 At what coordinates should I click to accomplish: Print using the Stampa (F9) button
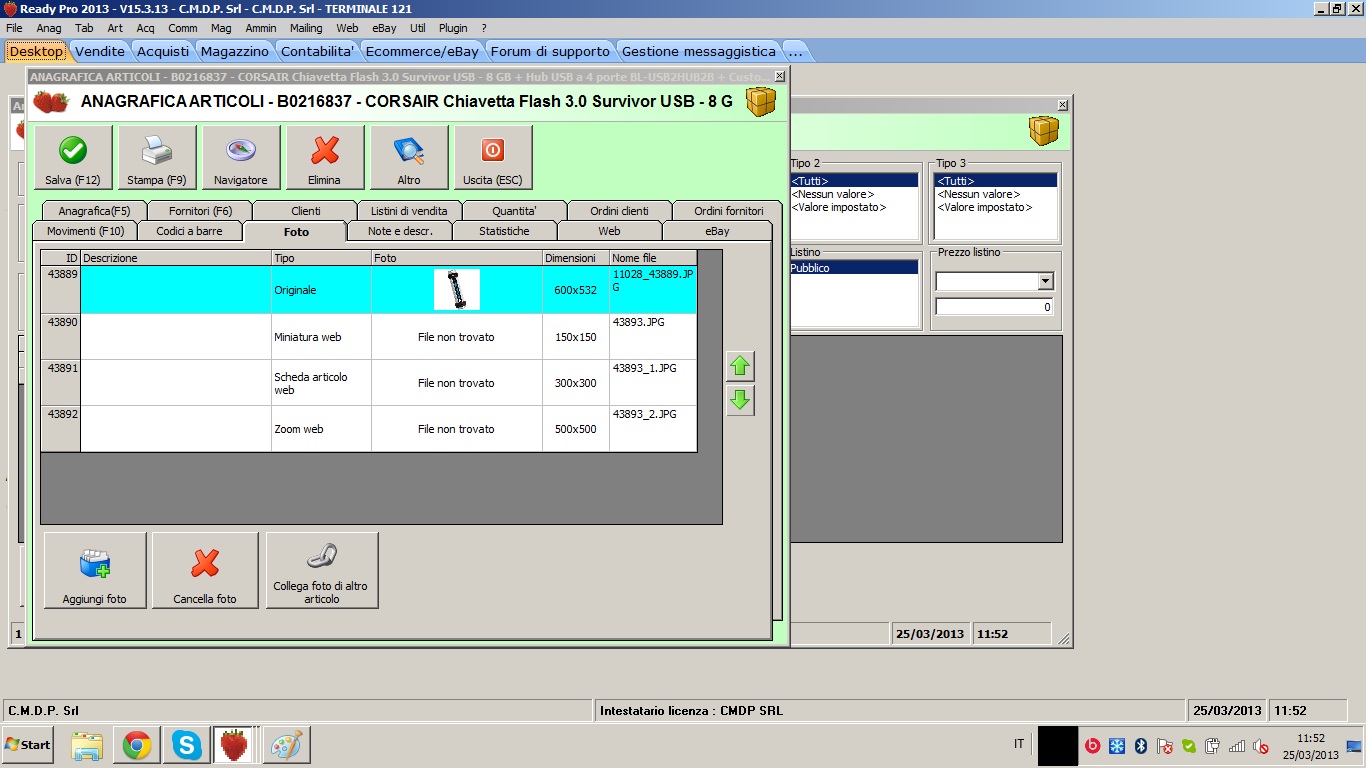[157, 157]
